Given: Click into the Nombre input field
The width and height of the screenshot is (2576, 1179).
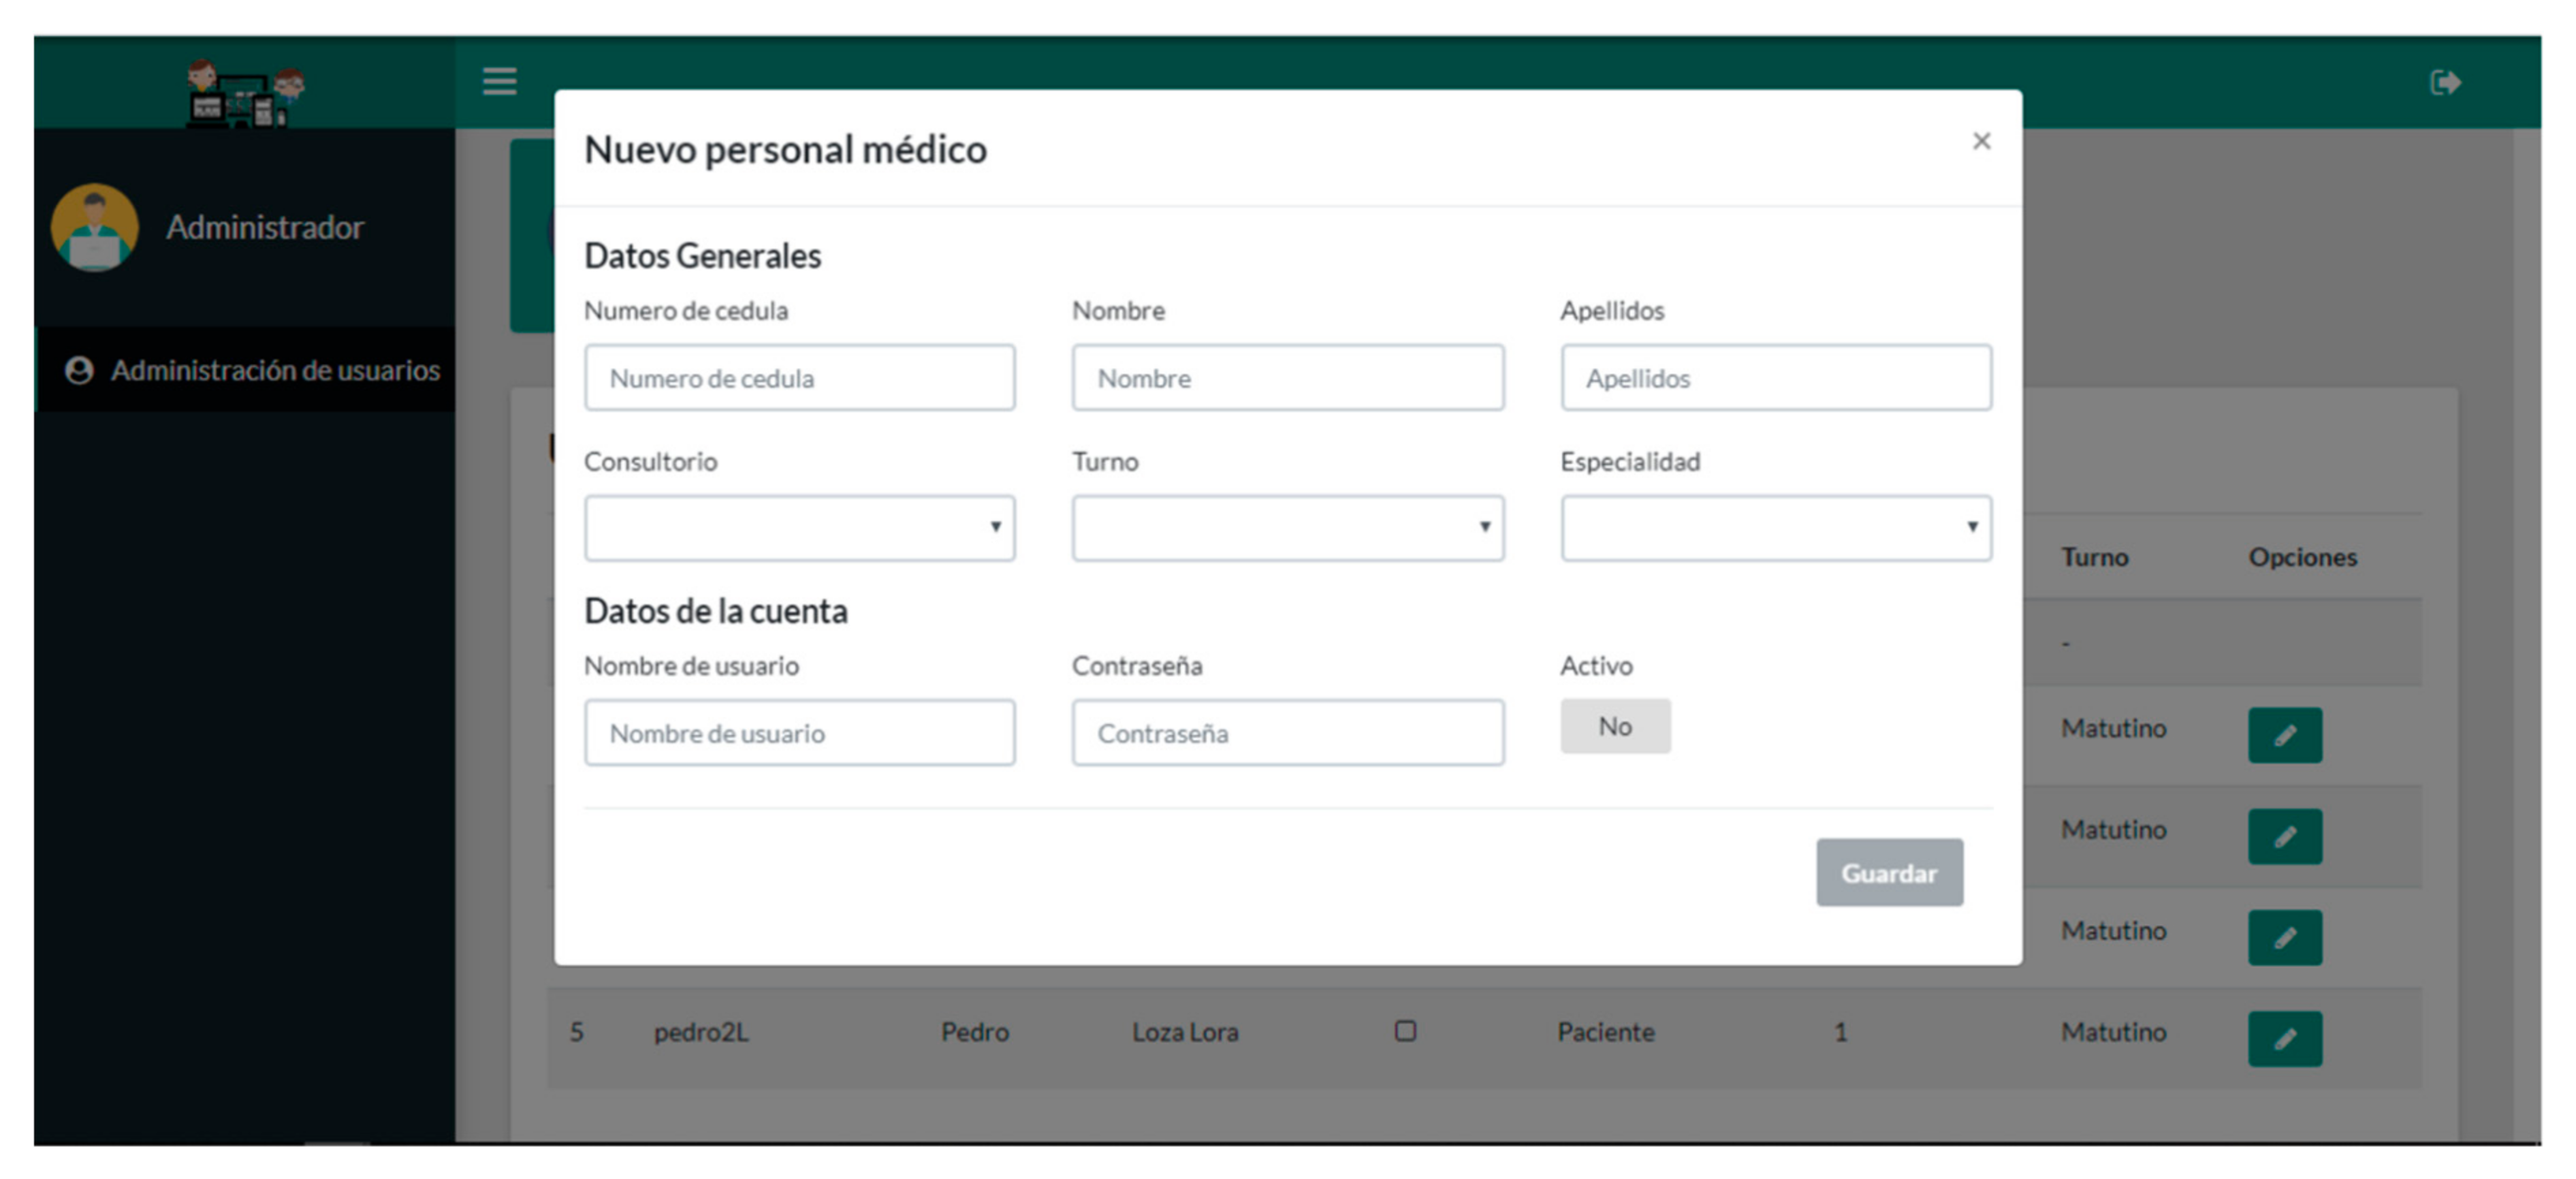Looking at the screenshot, I should (x=1287, y=378).
